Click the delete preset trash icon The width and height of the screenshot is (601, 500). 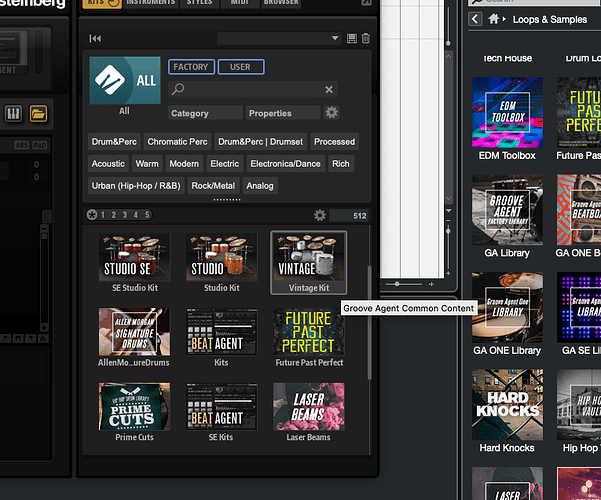tap(366, 38)
